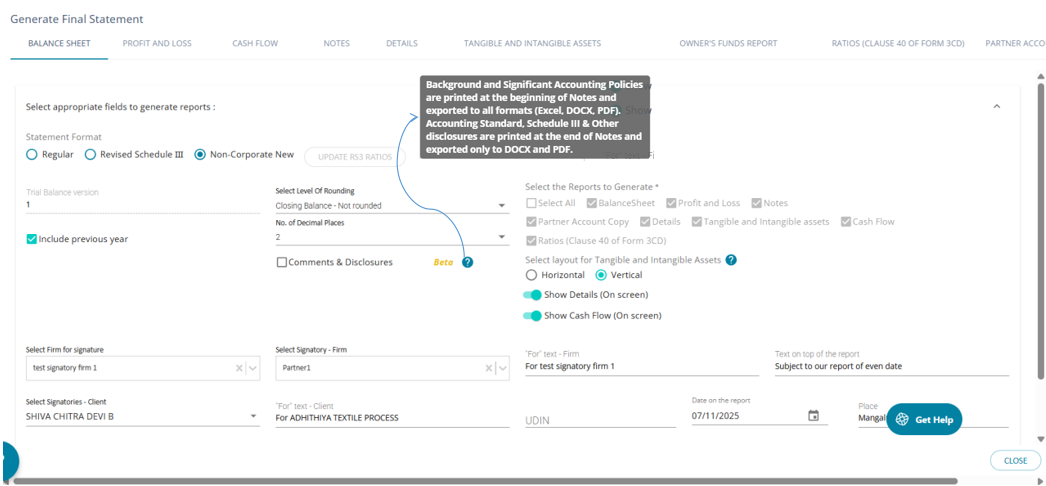Click the Trial Balance version field
This screenshot has width=1046, height=486.
[143, 205]
